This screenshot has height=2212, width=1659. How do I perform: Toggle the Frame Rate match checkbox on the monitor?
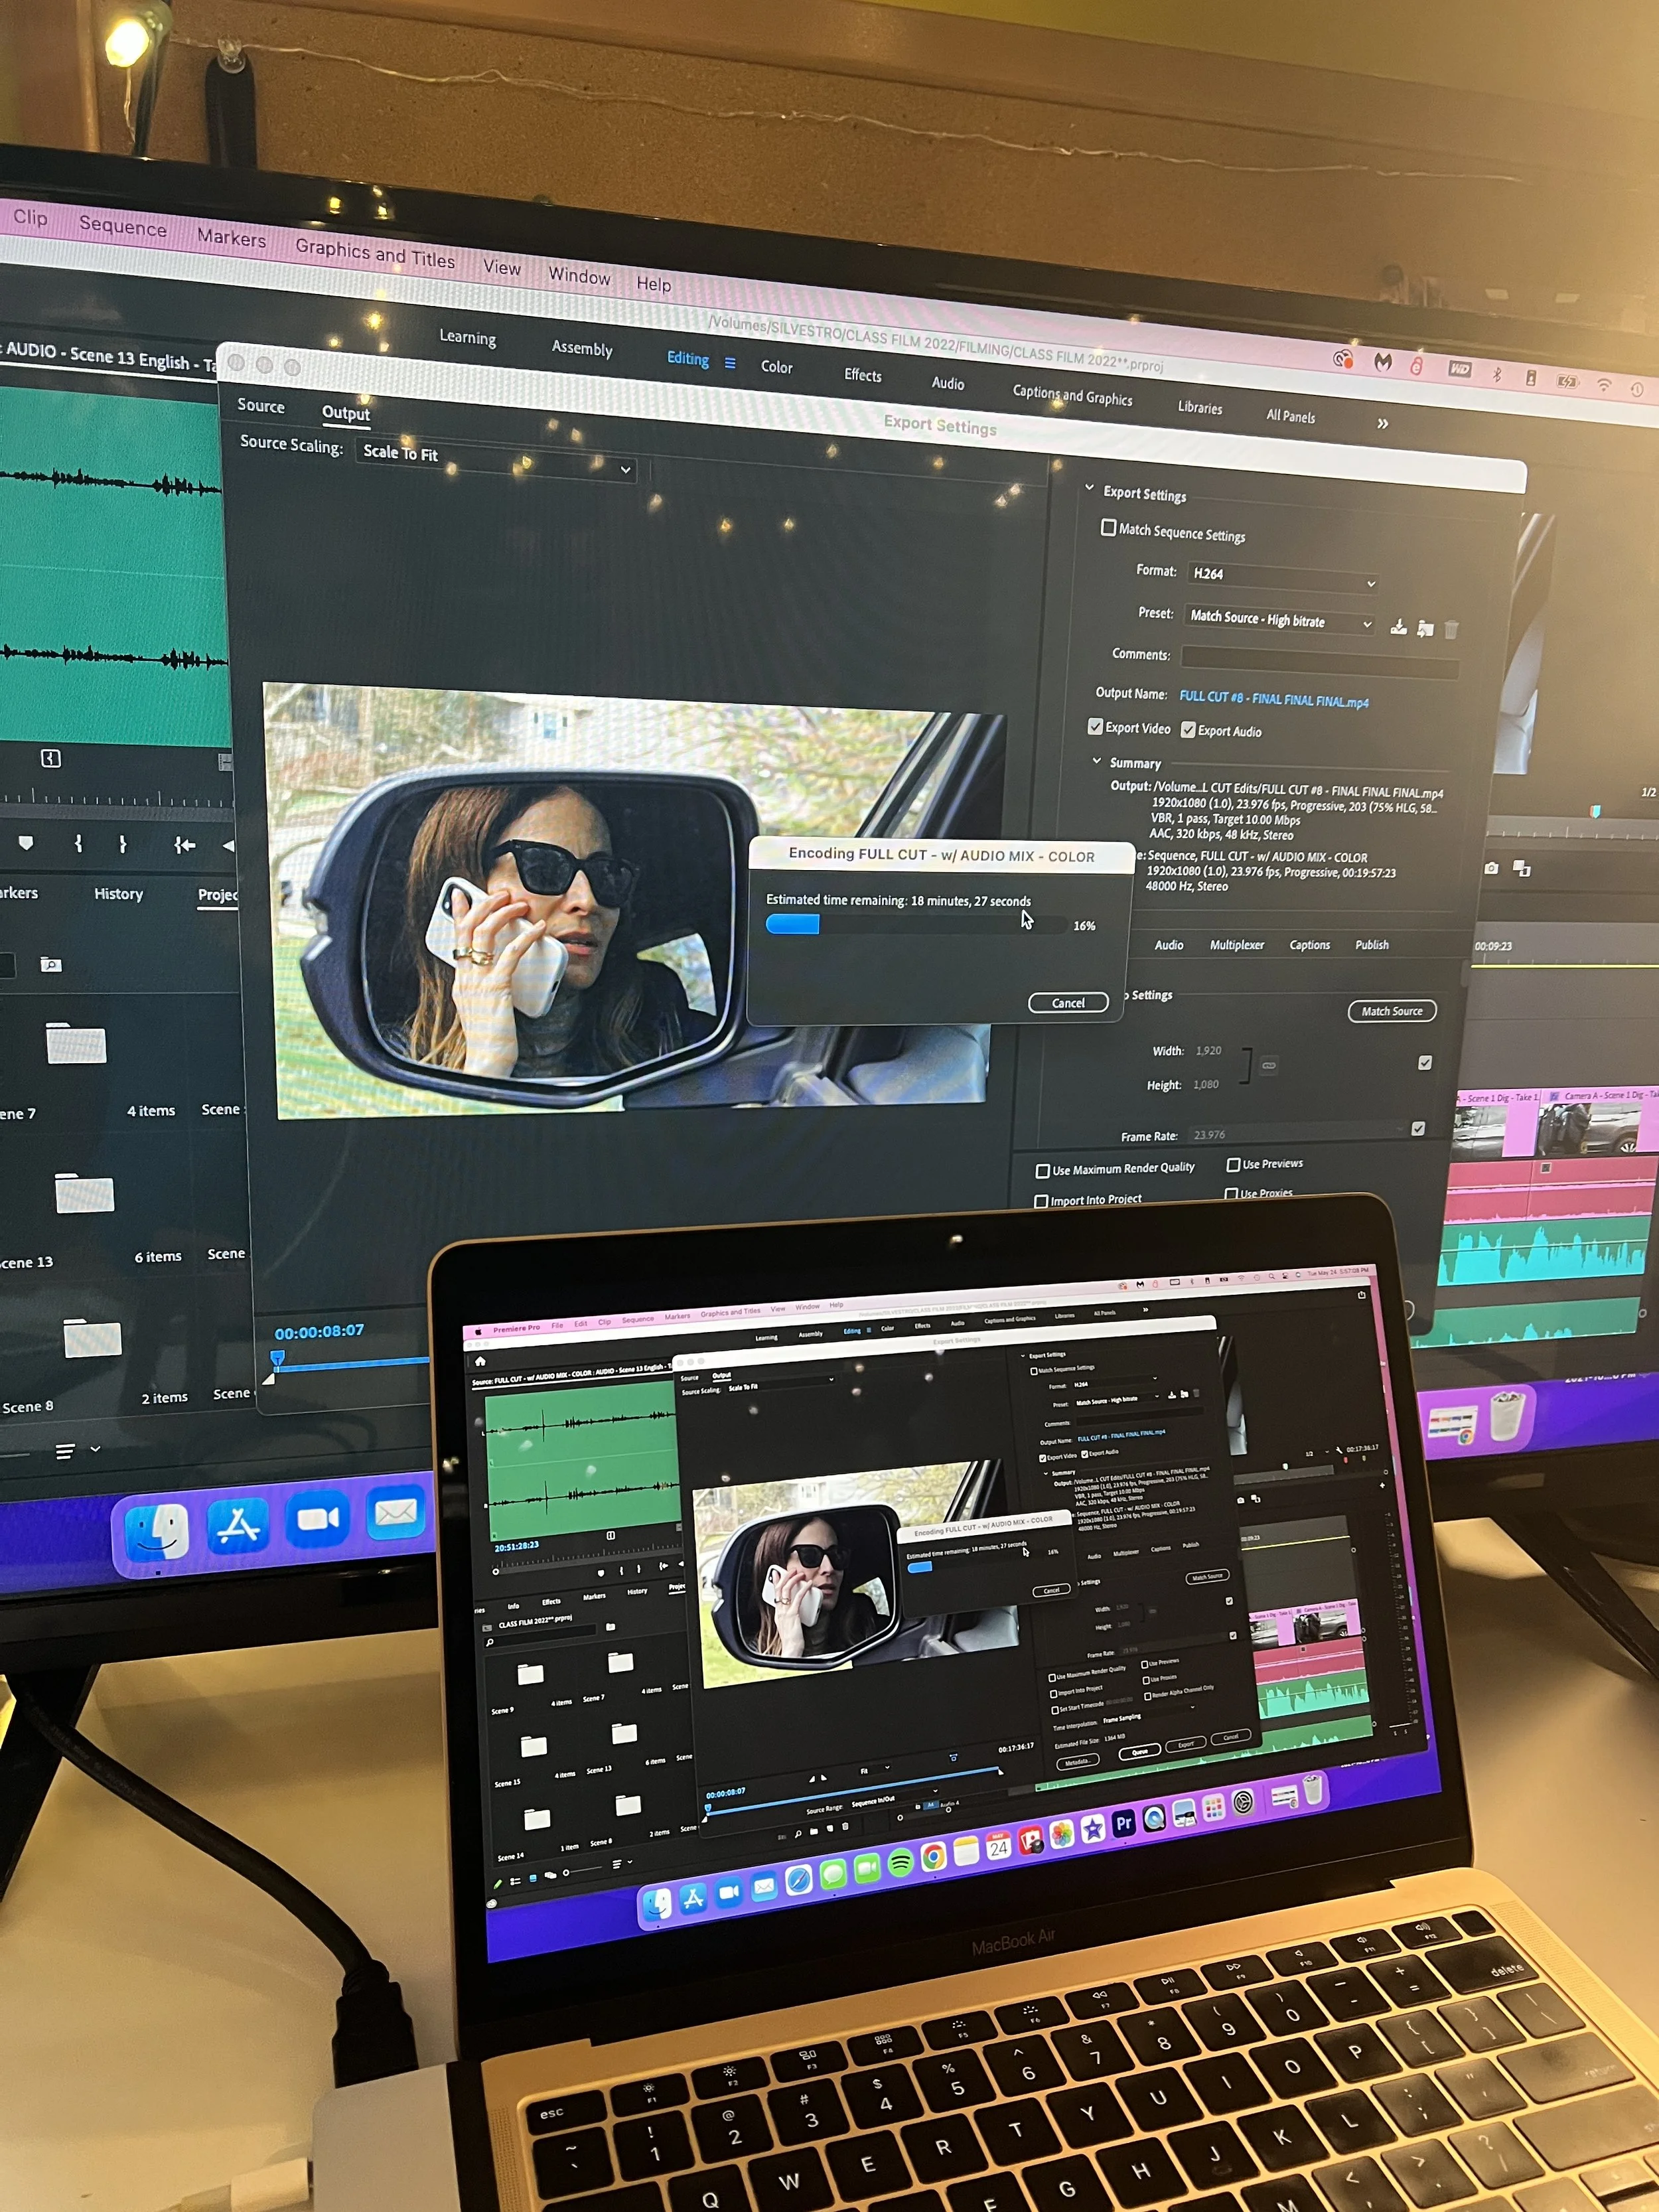point(1418,1128)
